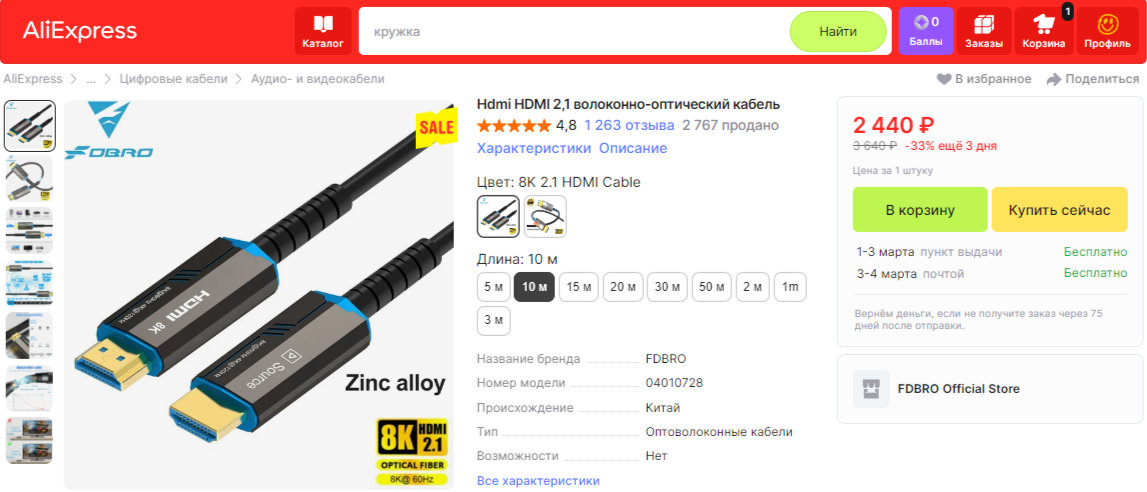Click the heart В избранное icon
1147x492 pixels.
[944, 79]
